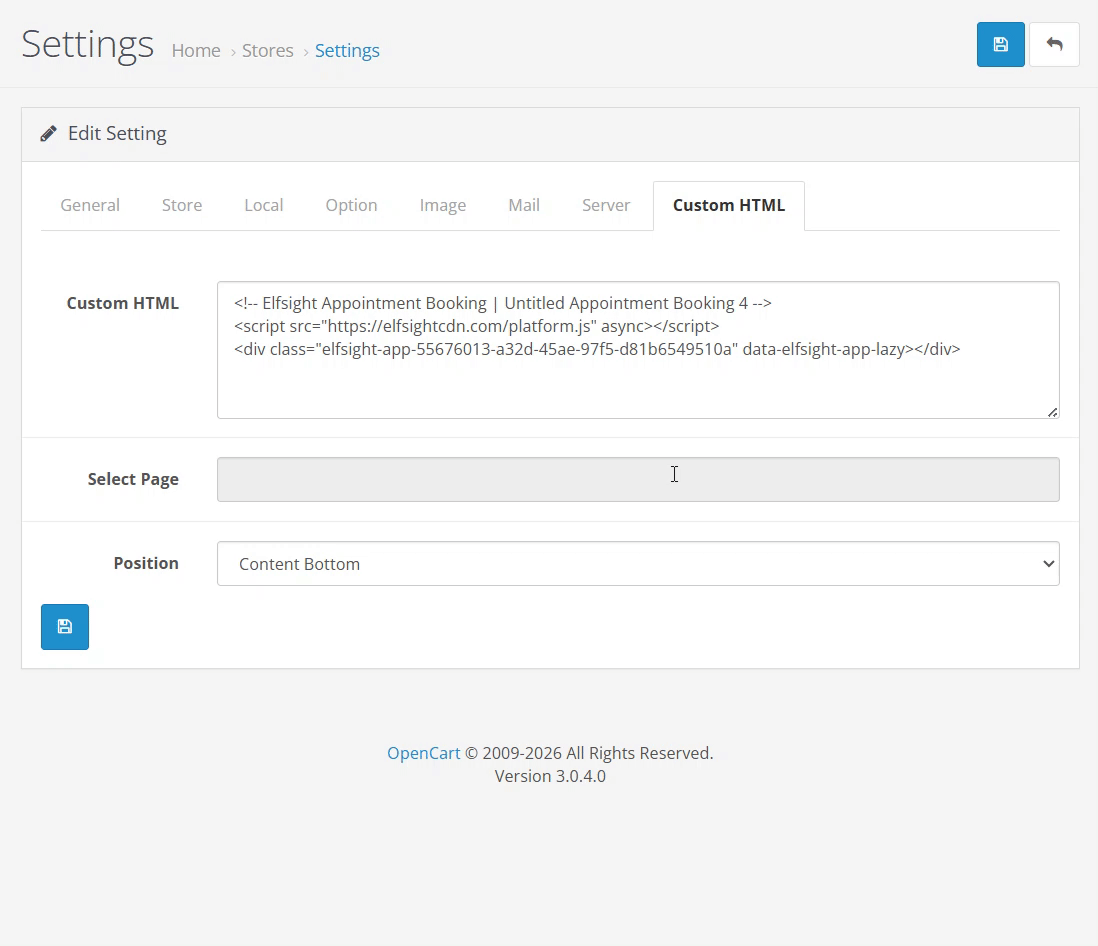Click the Position label
The image size is (1098, 946).
(146, 563)
